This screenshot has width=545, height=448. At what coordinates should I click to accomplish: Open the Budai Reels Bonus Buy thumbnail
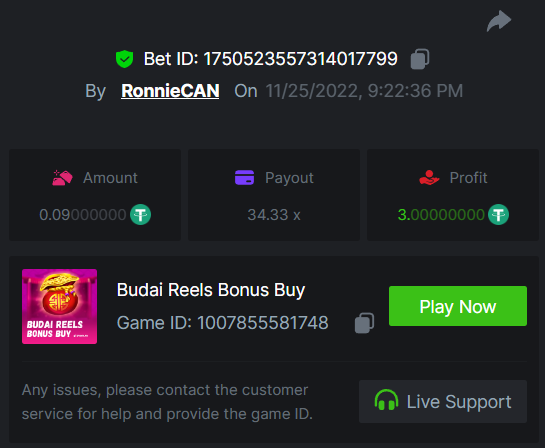[x=59, y=307]
